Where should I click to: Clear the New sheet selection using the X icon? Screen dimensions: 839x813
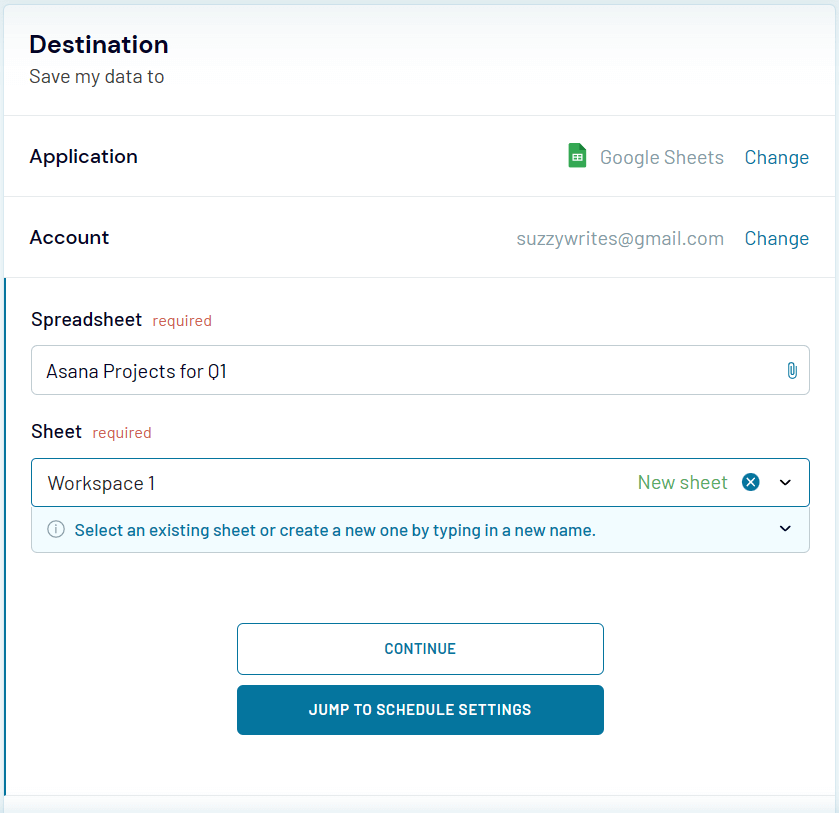(750, 482)
